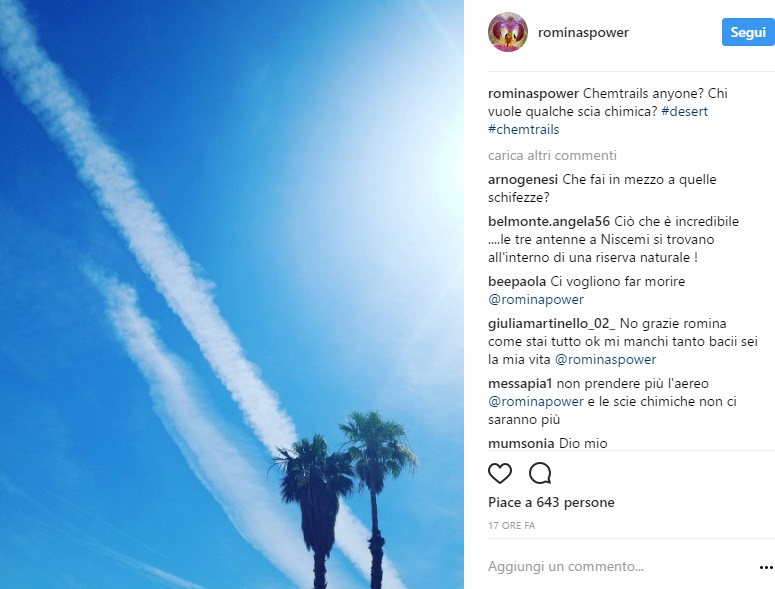Visit belmonte.angela56 commenter profile

(549, 221)
